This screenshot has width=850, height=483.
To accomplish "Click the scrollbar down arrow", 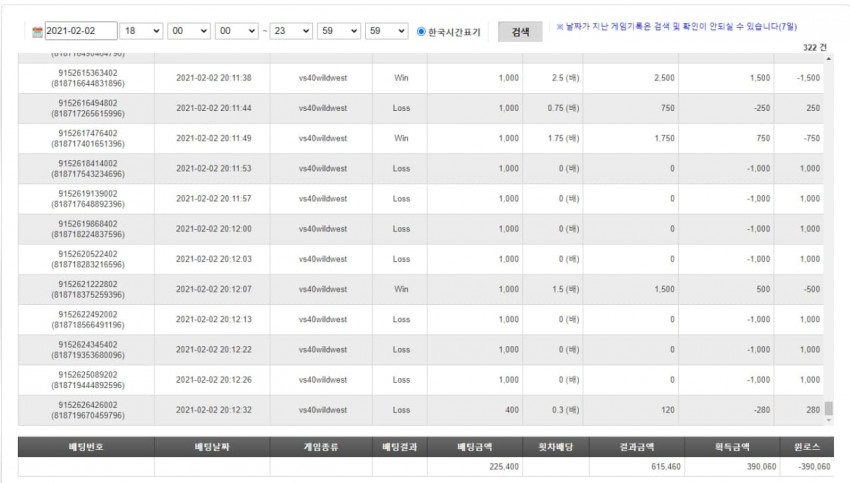I will coord(828,420).
